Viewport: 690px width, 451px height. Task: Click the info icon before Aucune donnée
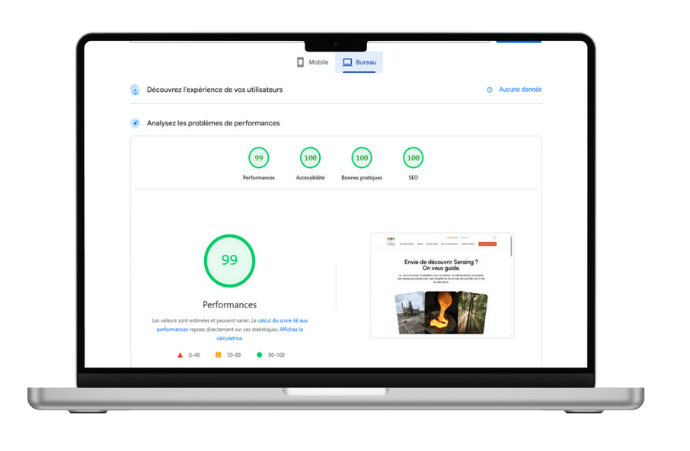click(x=490, y=90)
